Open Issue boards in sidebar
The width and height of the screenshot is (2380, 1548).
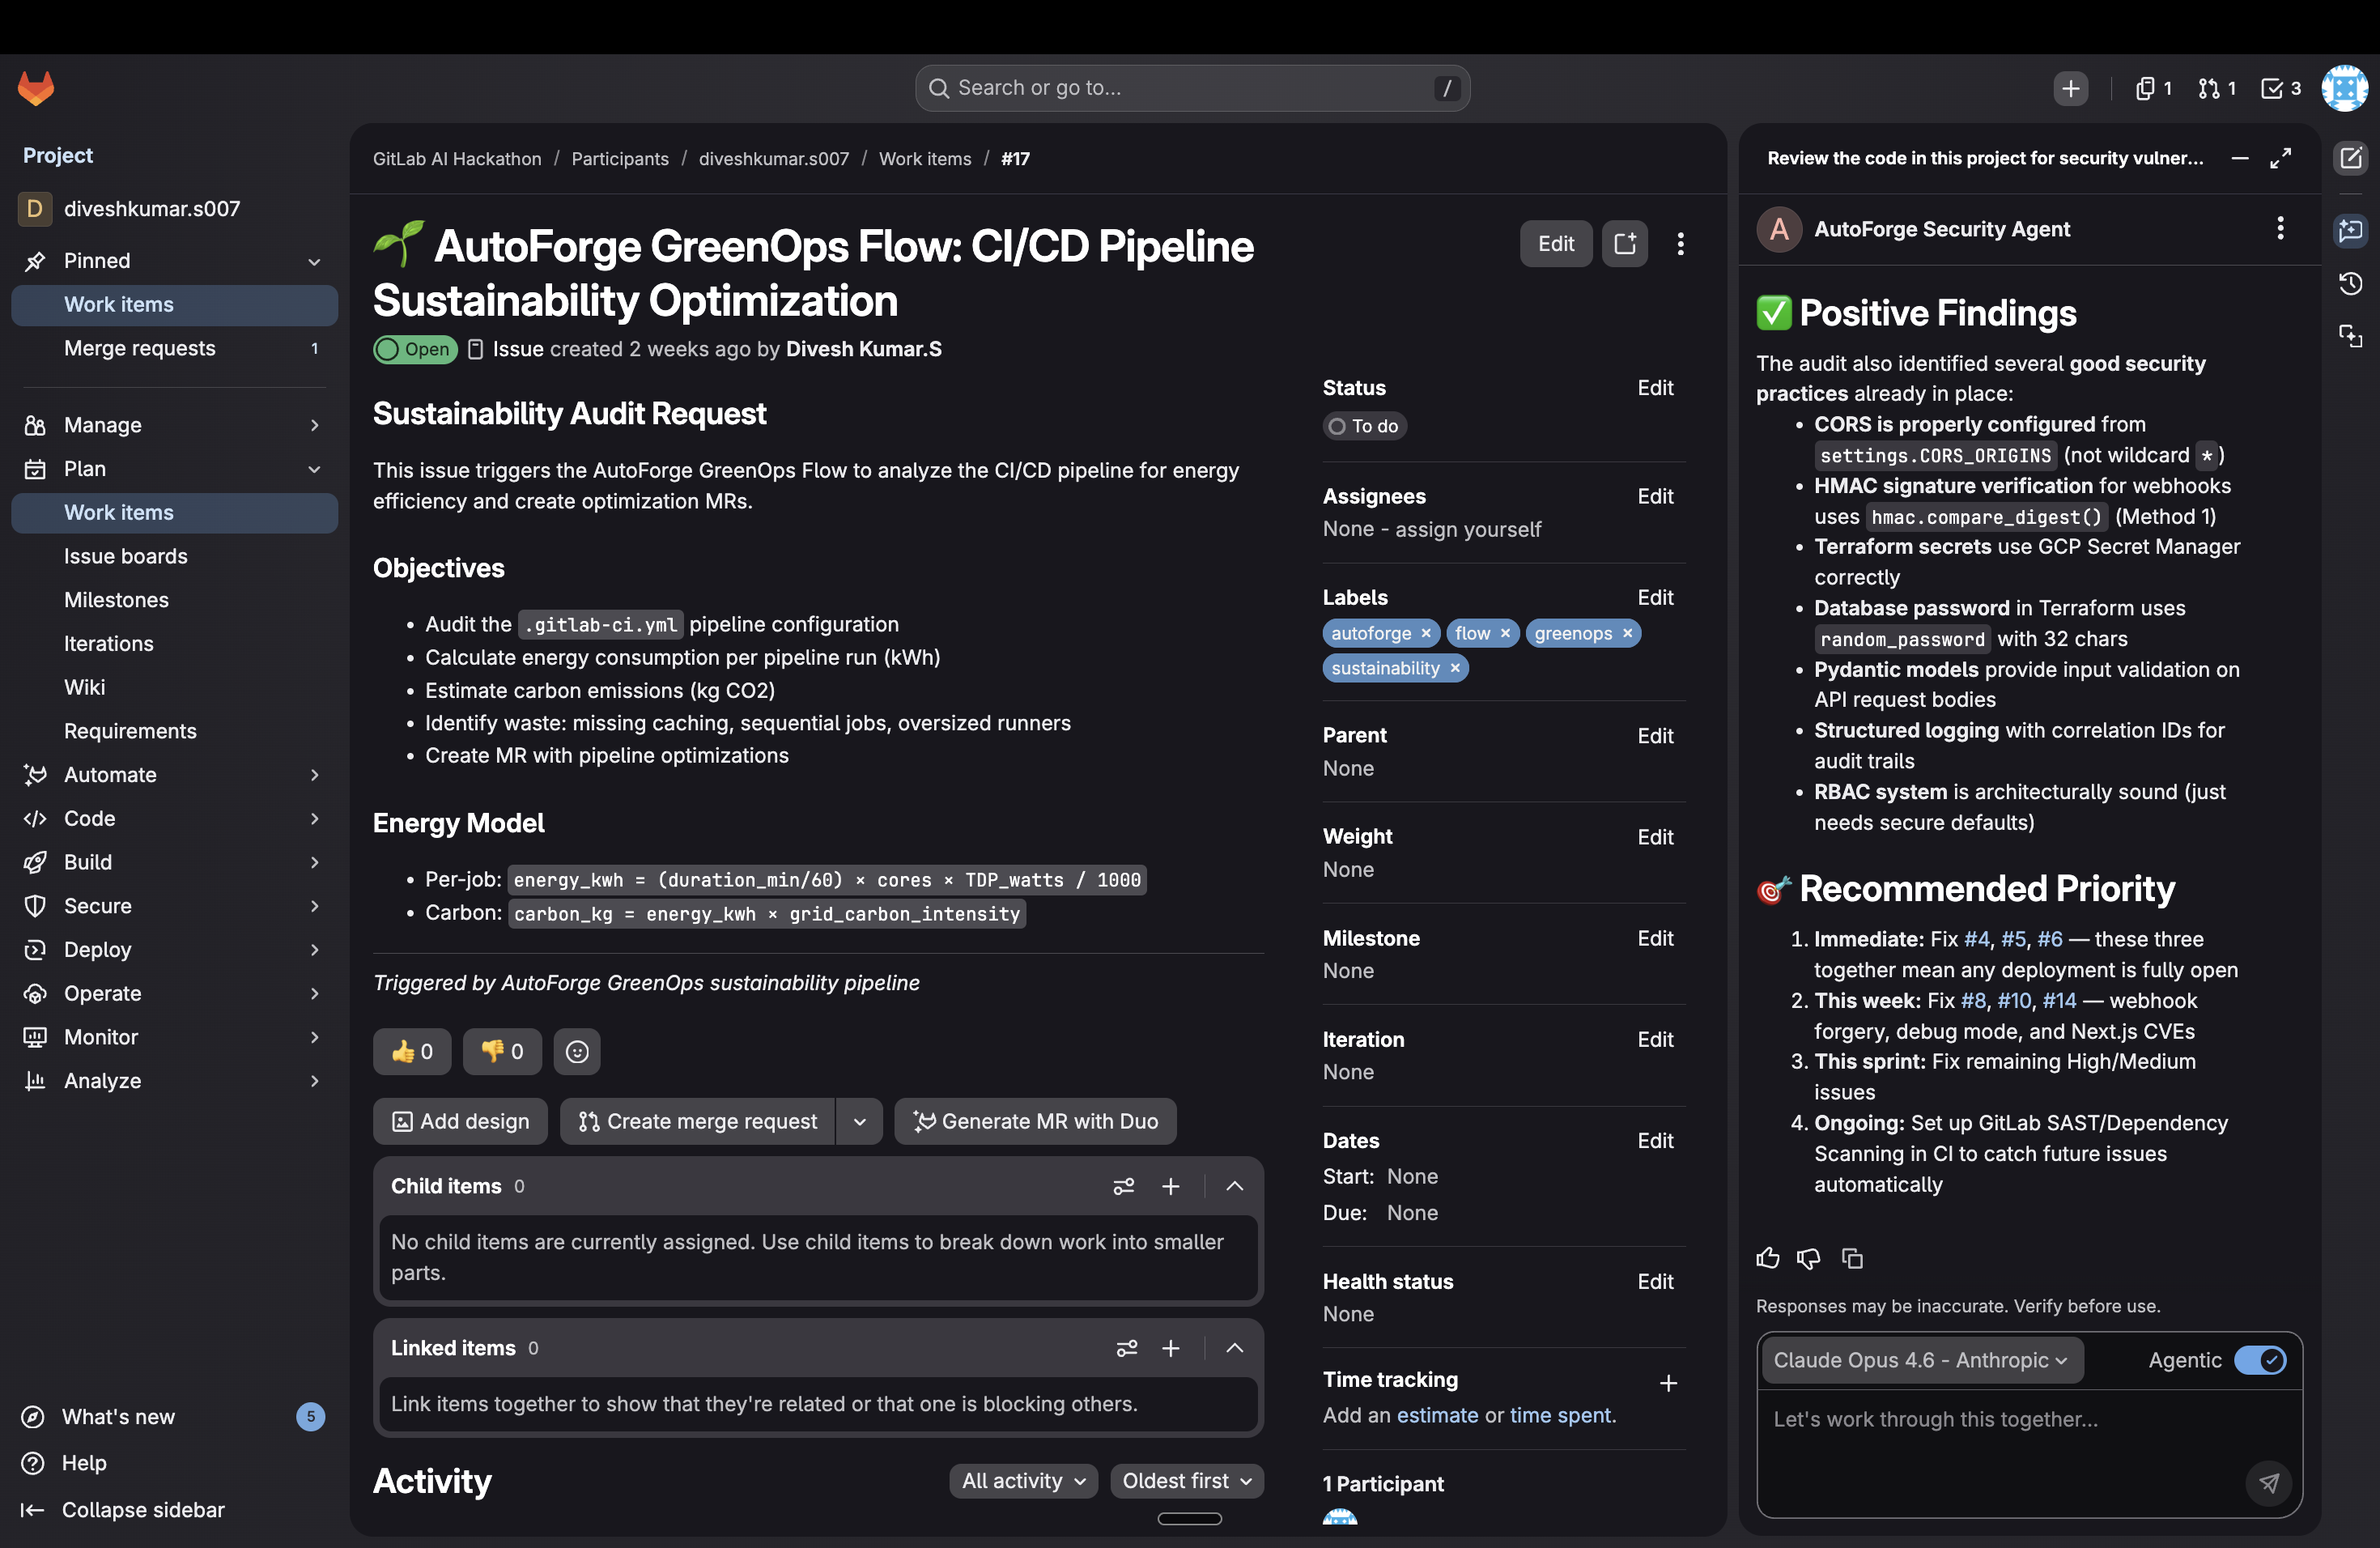pos(125,556)
